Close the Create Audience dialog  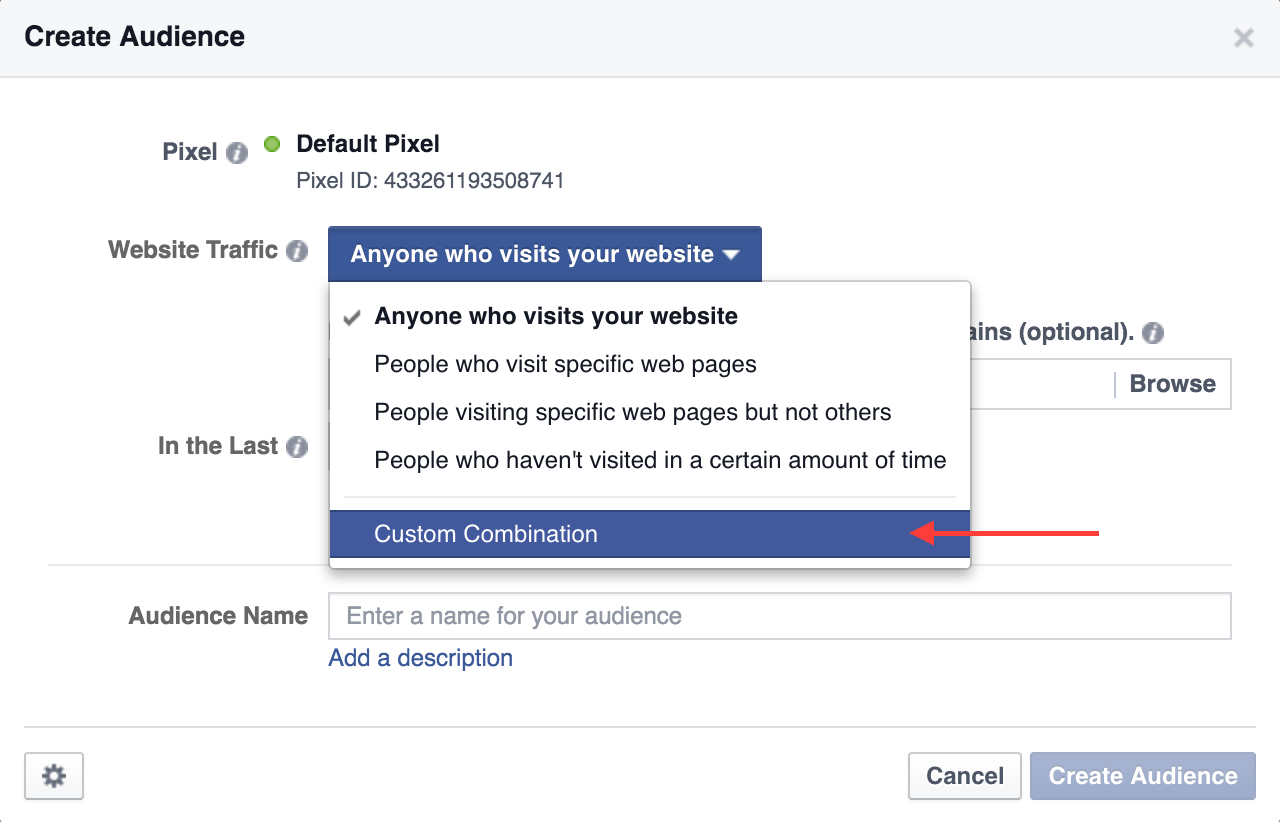(1243, 38)
